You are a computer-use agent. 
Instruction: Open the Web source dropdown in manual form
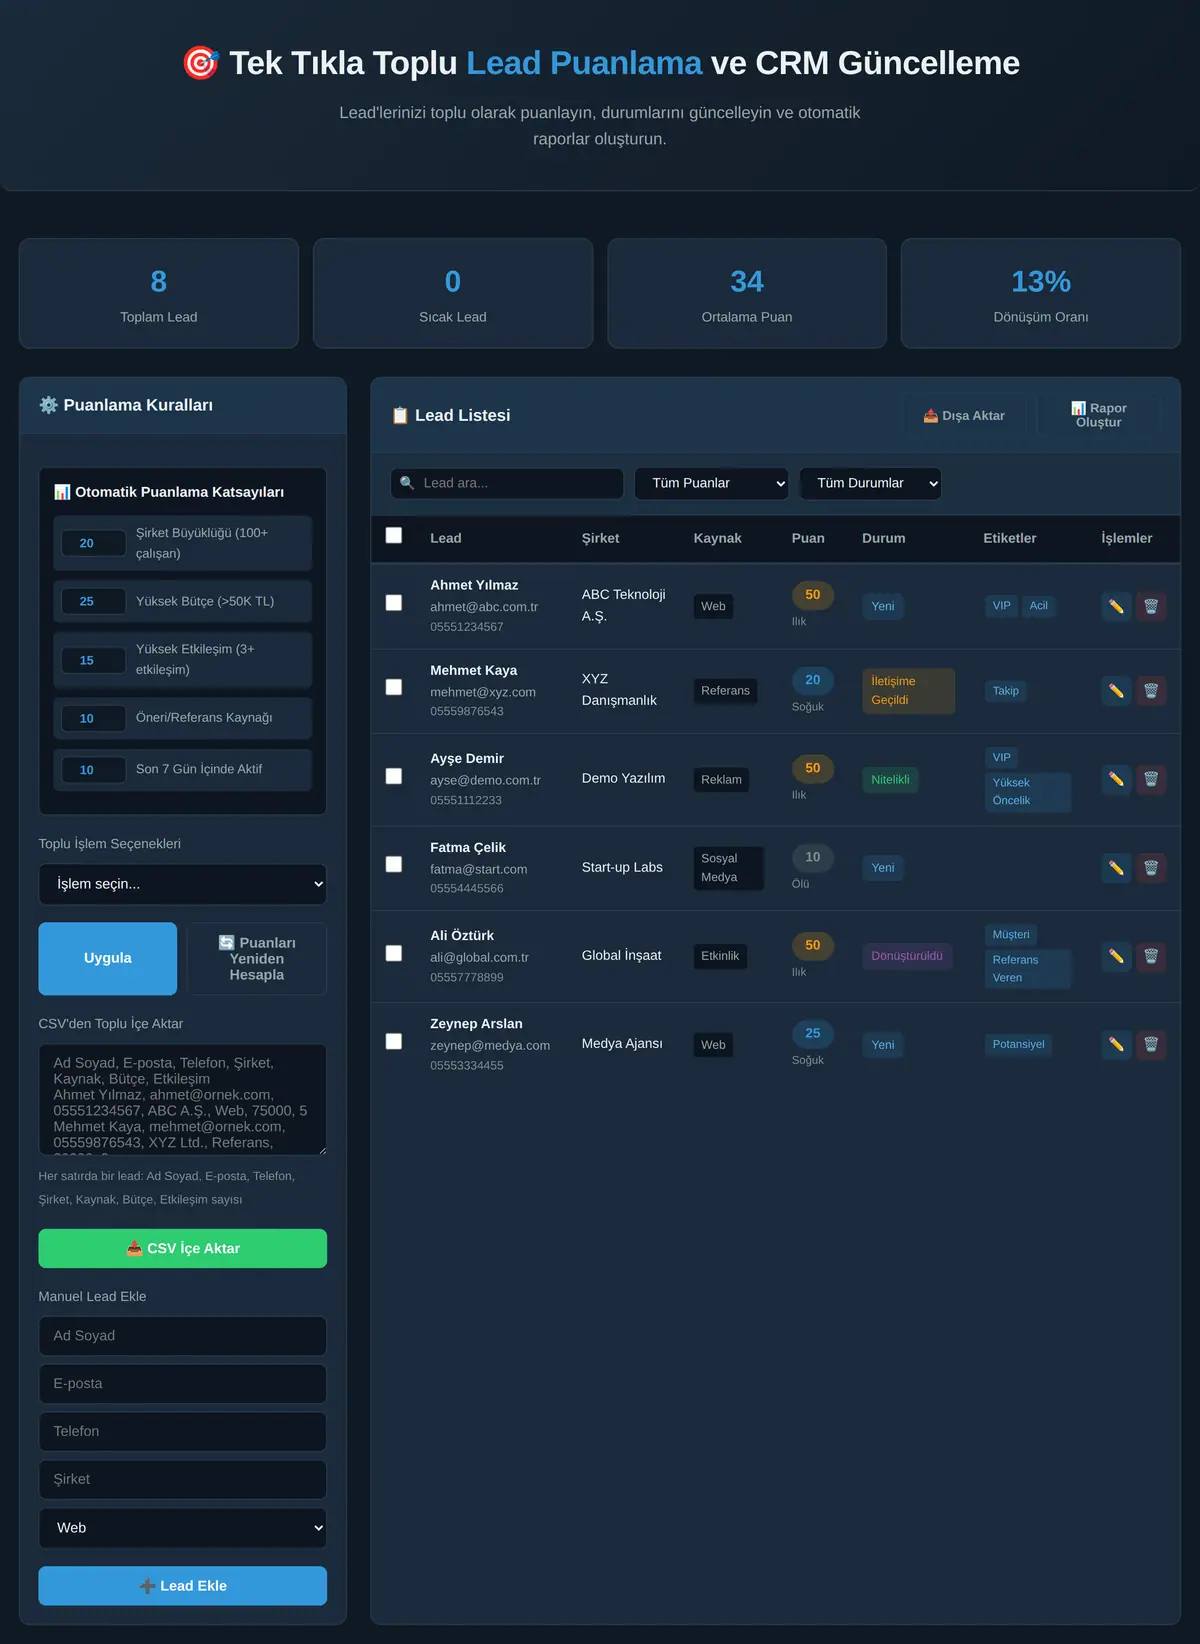coord(183,1528)
